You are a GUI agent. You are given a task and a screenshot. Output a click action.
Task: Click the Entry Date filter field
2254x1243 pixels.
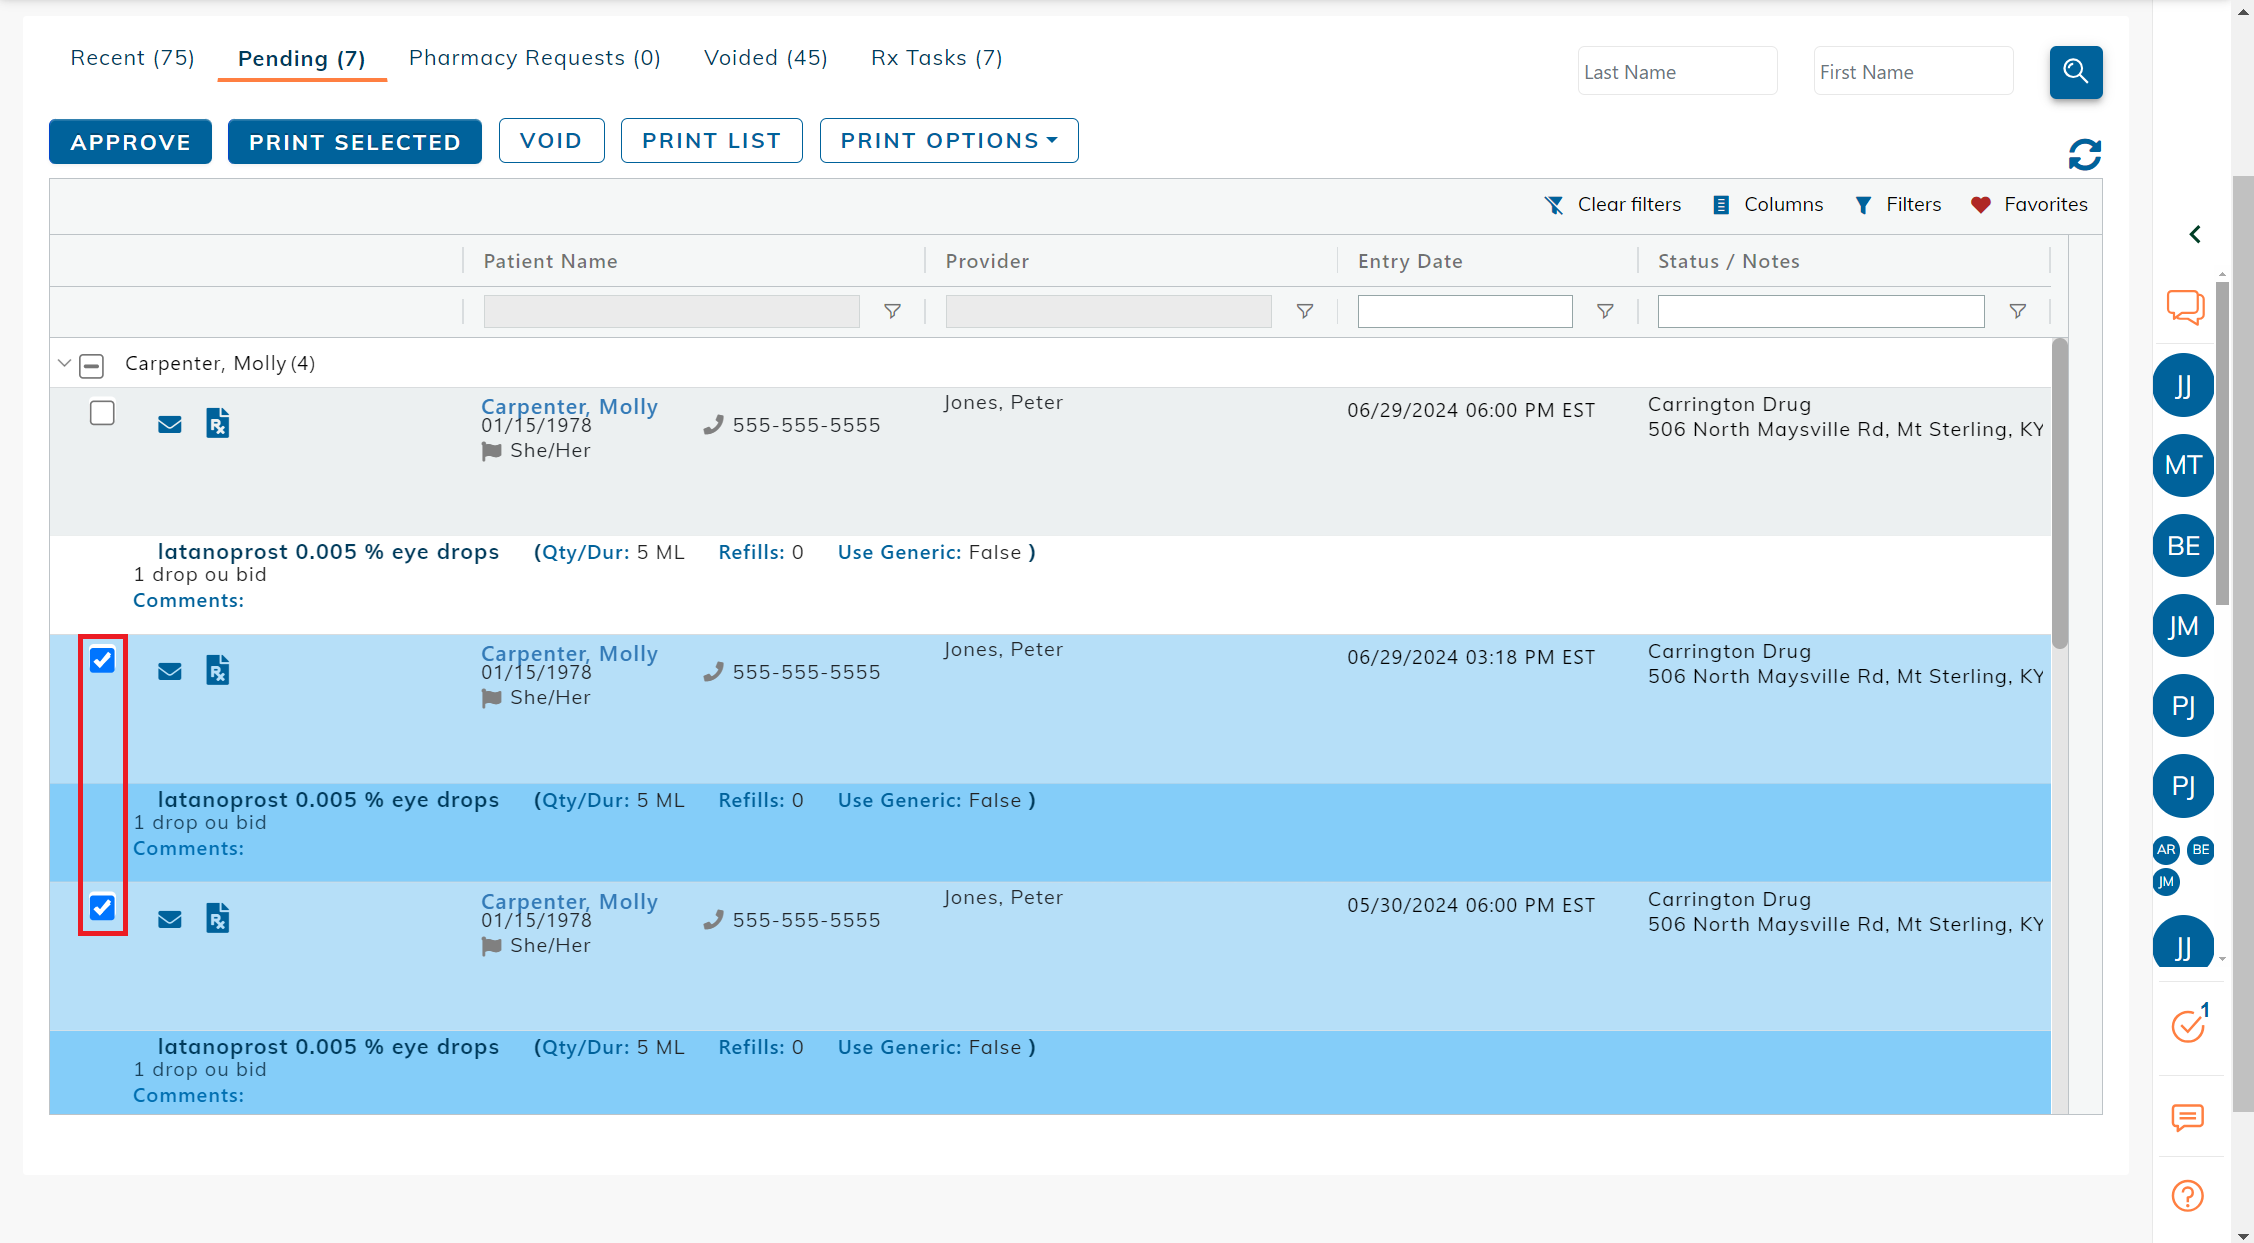[1465, 311]
